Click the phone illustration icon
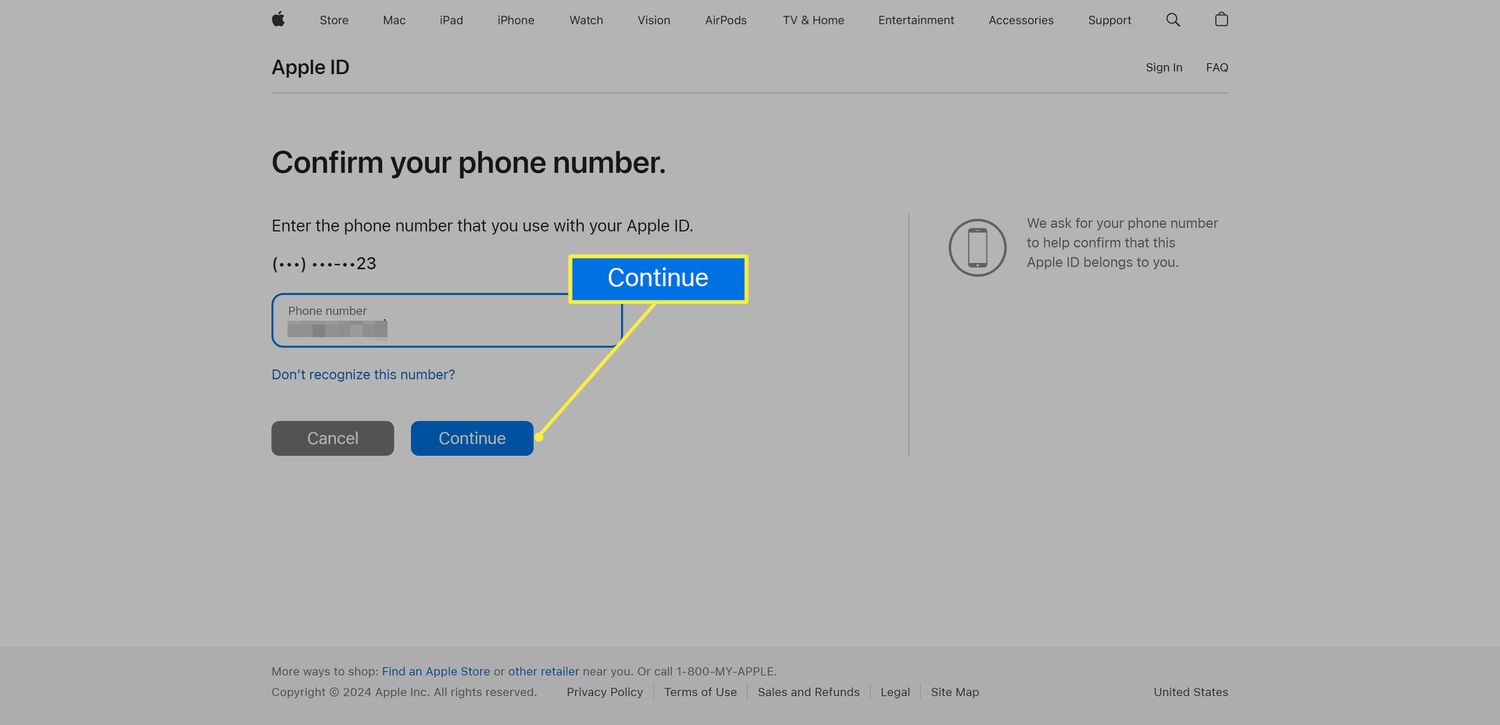Image resolution: width=1500 pixels, height=725 pixels. (x=977, y=247)
